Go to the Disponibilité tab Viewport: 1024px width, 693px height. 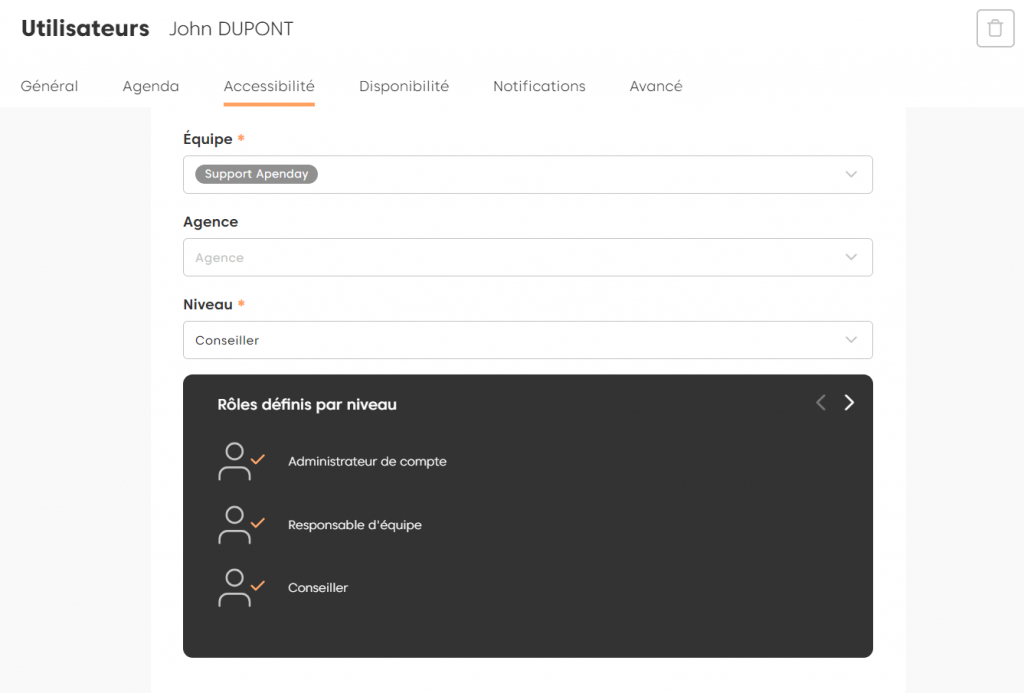[x=404, y=86]
